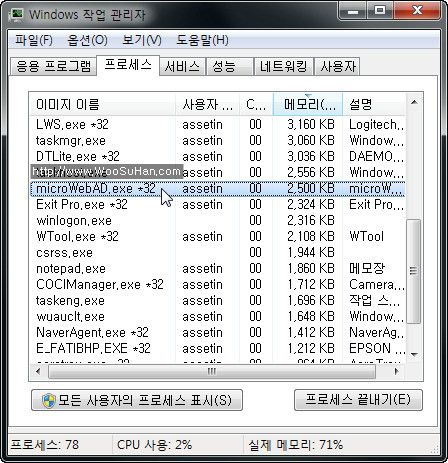Select the NaverAgent.exe *32 process
The height and width of the screenshot is (463, 448).
pyautogui.click(x=218, y=332)
